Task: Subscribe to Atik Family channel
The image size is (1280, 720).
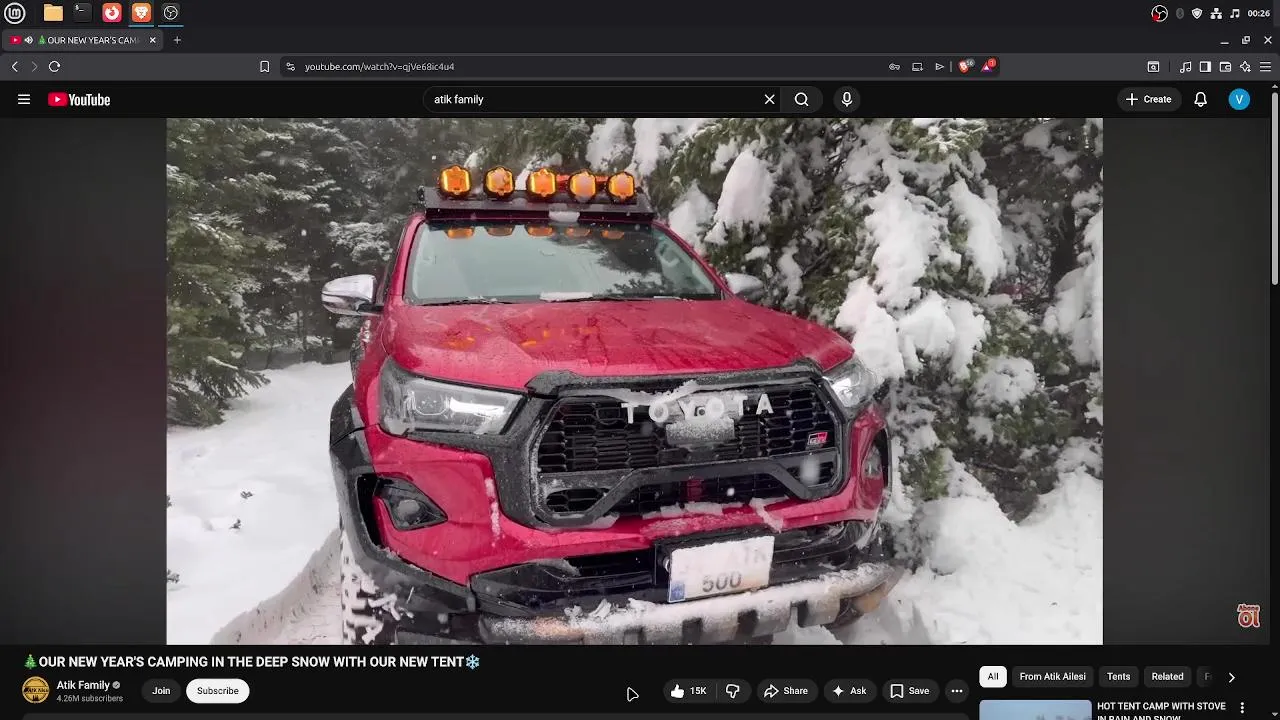Action: [217, 690]
